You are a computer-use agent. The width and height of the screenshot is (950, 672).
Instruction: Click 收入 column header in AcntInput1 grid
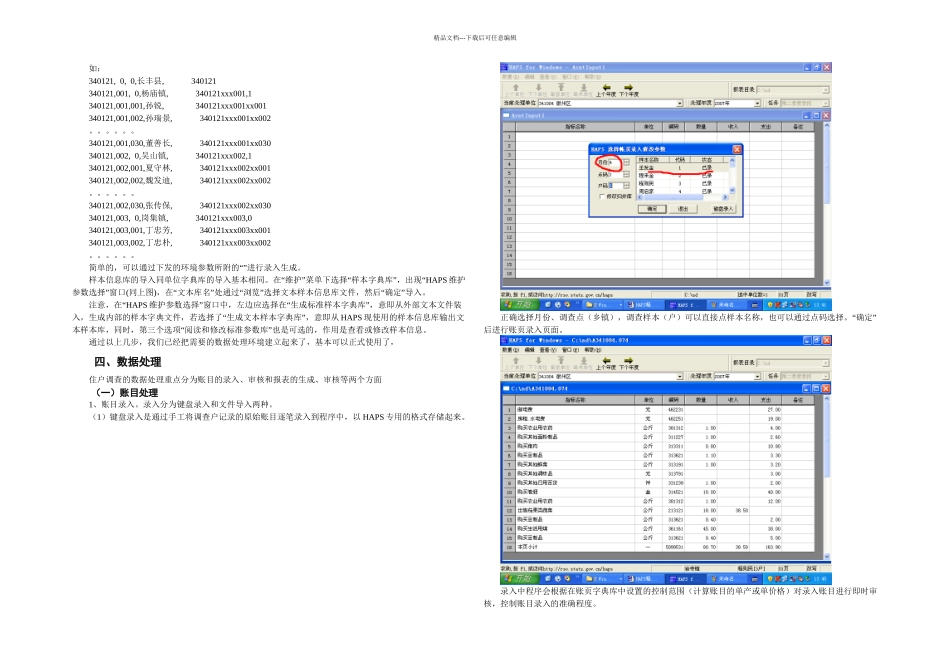tap(733, 127)
